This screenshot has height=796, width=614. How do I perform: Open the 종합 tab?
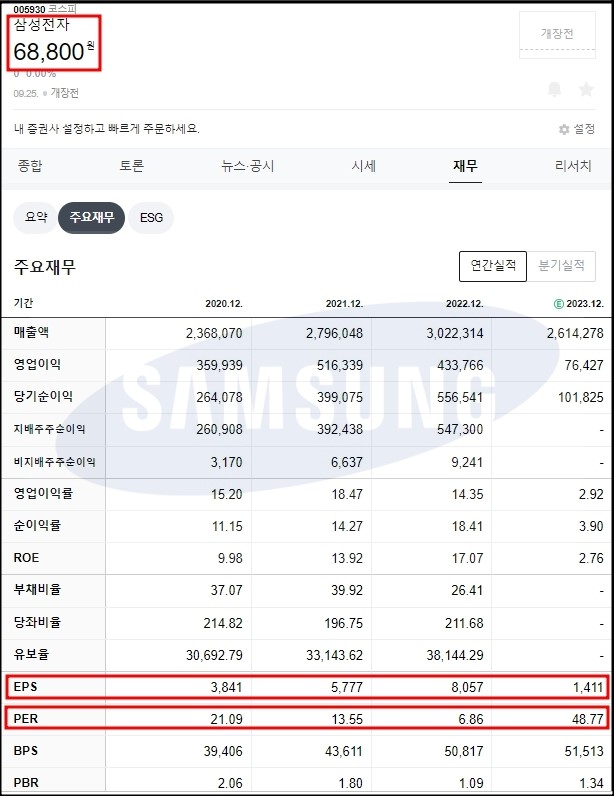click(30, 165)
